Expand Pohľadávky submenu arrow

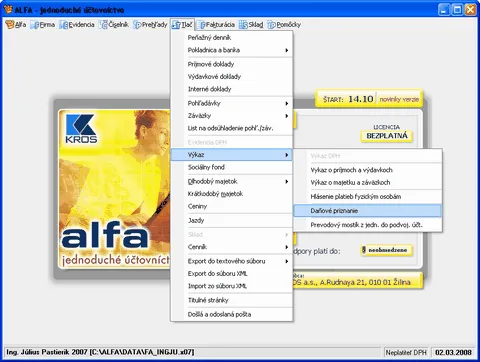(286, 103)
